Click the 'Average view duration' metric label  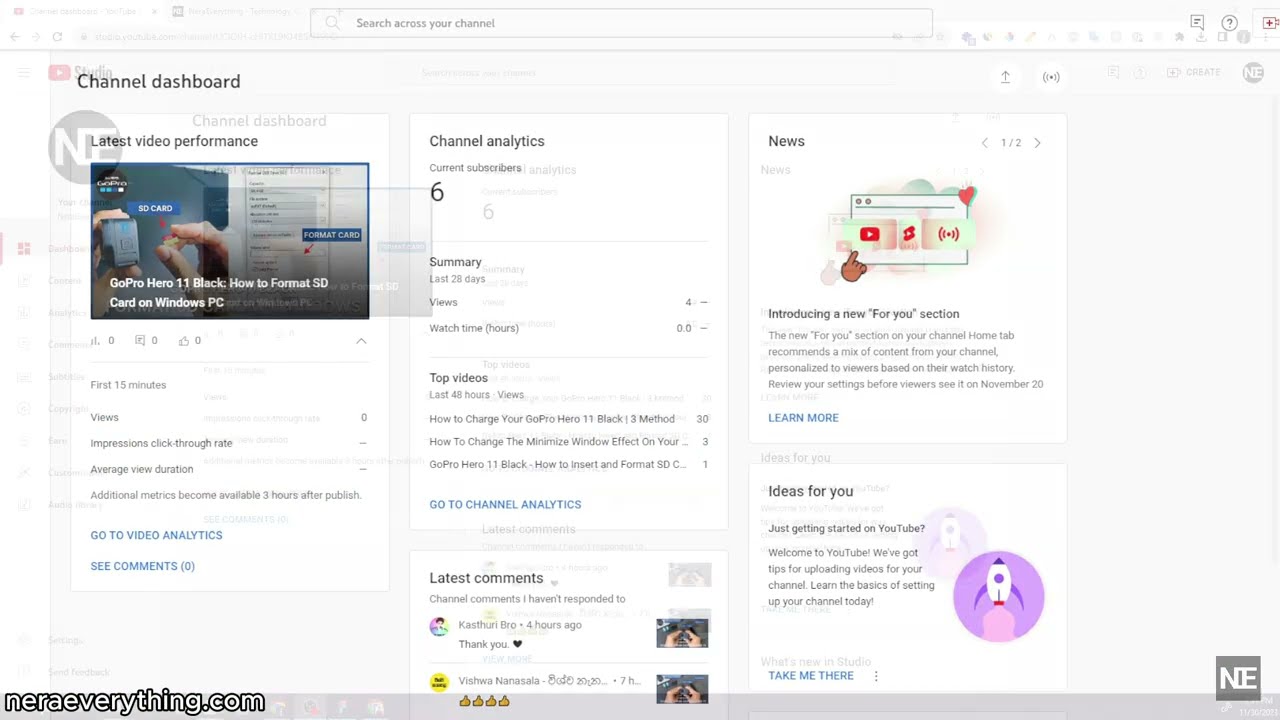pos(142,469)
